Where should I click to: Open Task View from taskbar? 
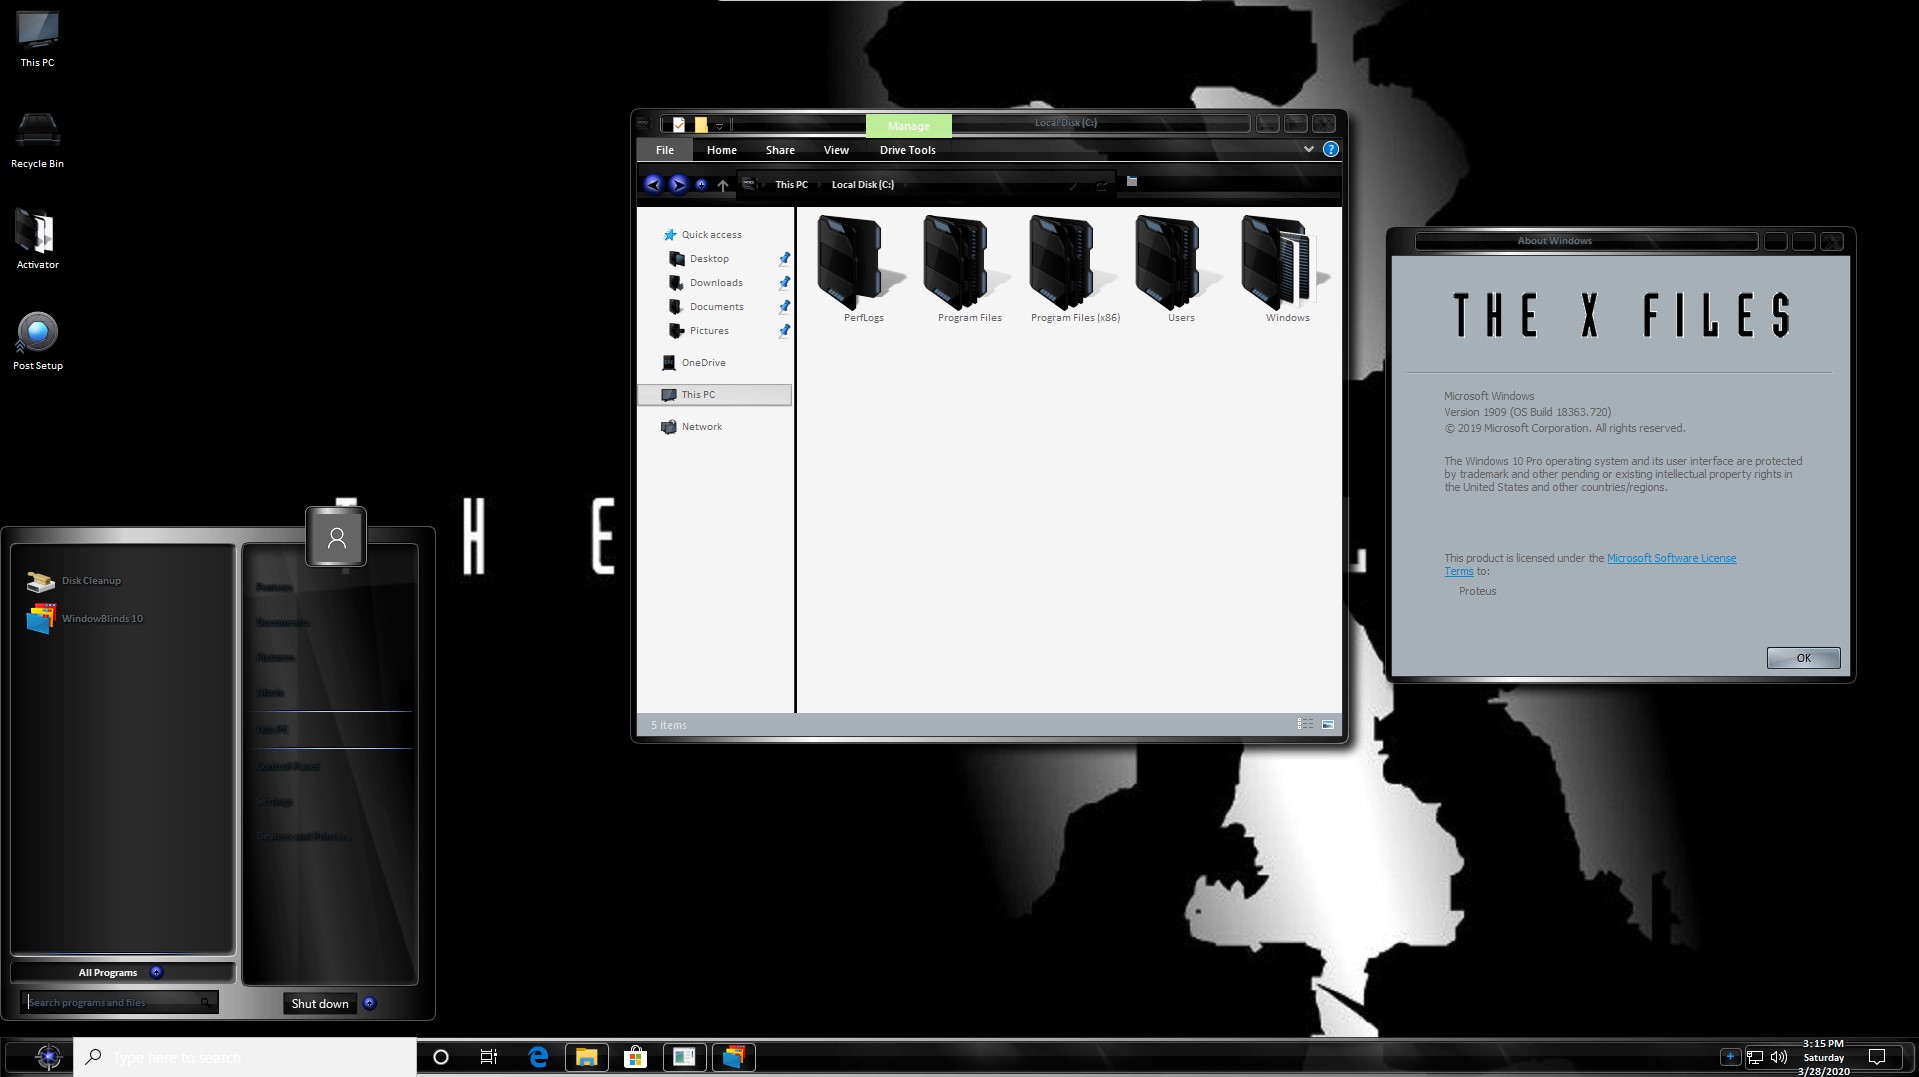[489, 1057]
